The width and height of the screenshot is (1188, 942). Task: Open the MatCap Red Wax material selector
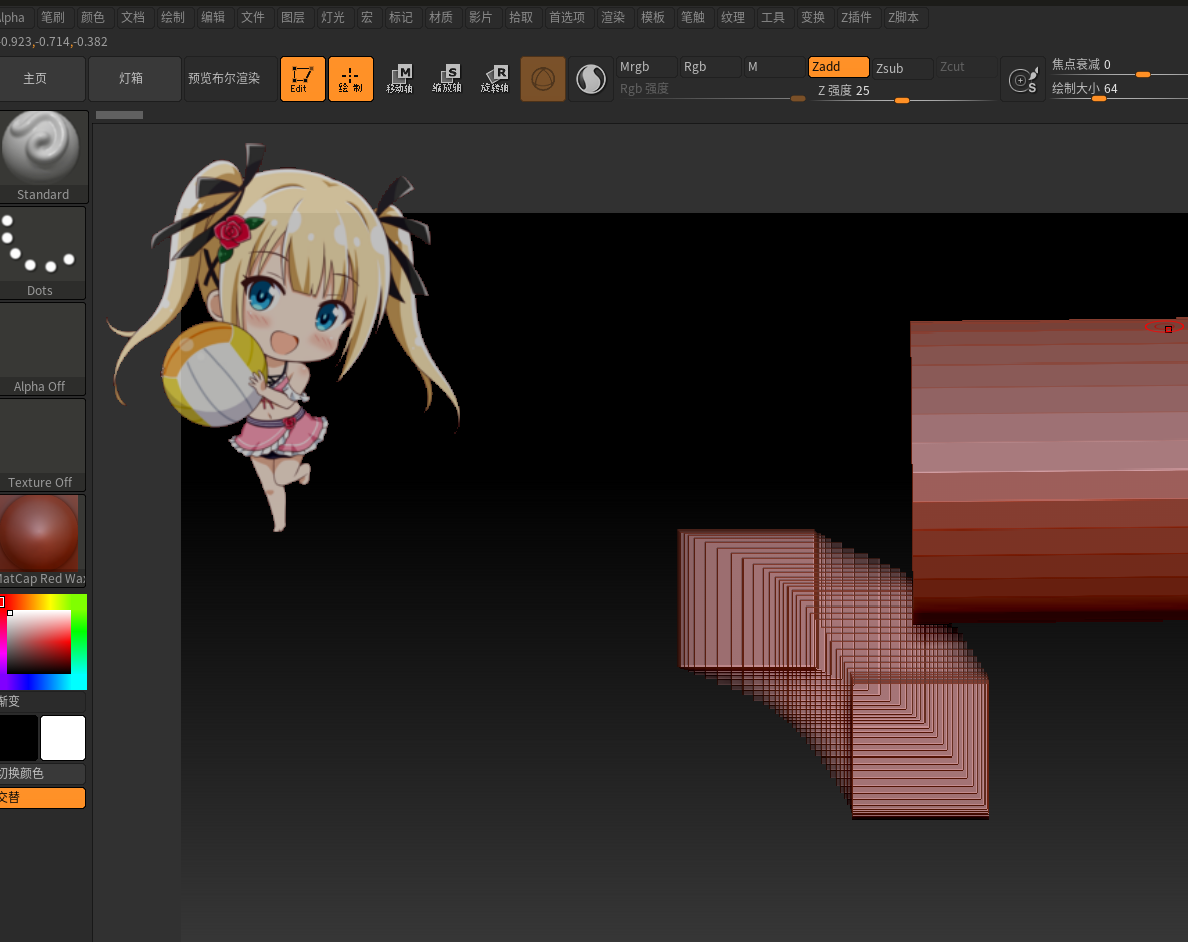tap(42, 541)
